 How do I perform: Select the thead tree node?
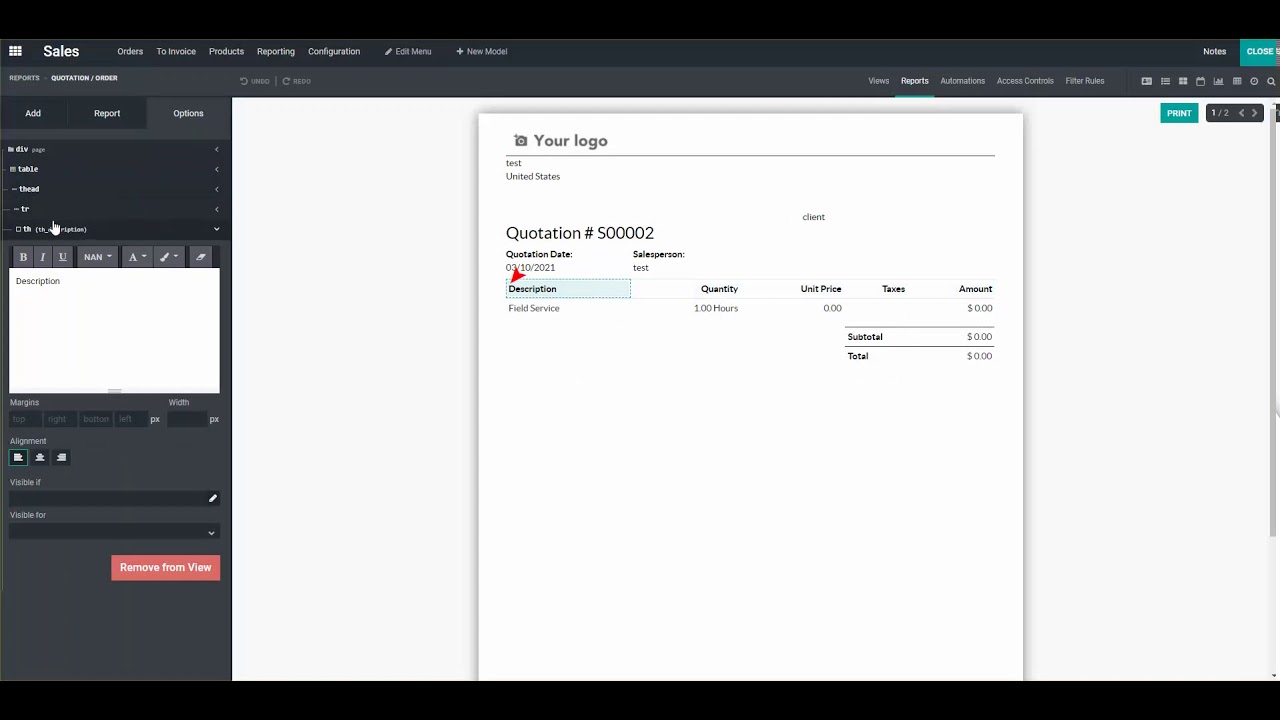point(26,189)
